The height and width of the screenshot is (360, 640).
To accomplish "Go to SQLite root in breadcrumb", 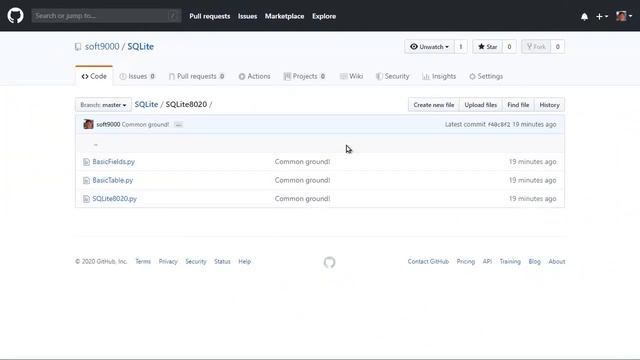I will tap(146, 104).
